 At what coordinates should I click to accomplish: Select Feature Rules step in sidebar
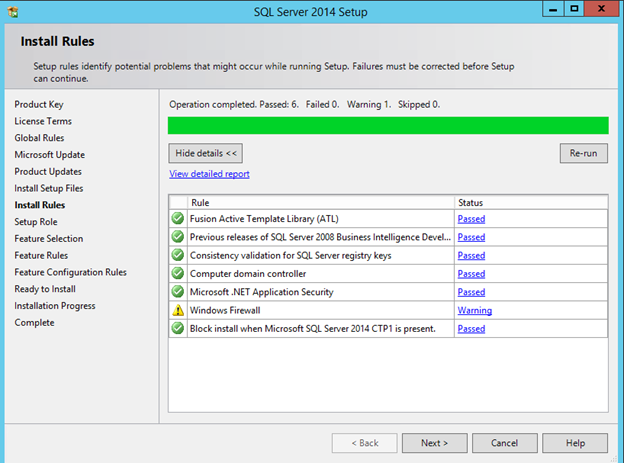(x=41, y=255)
